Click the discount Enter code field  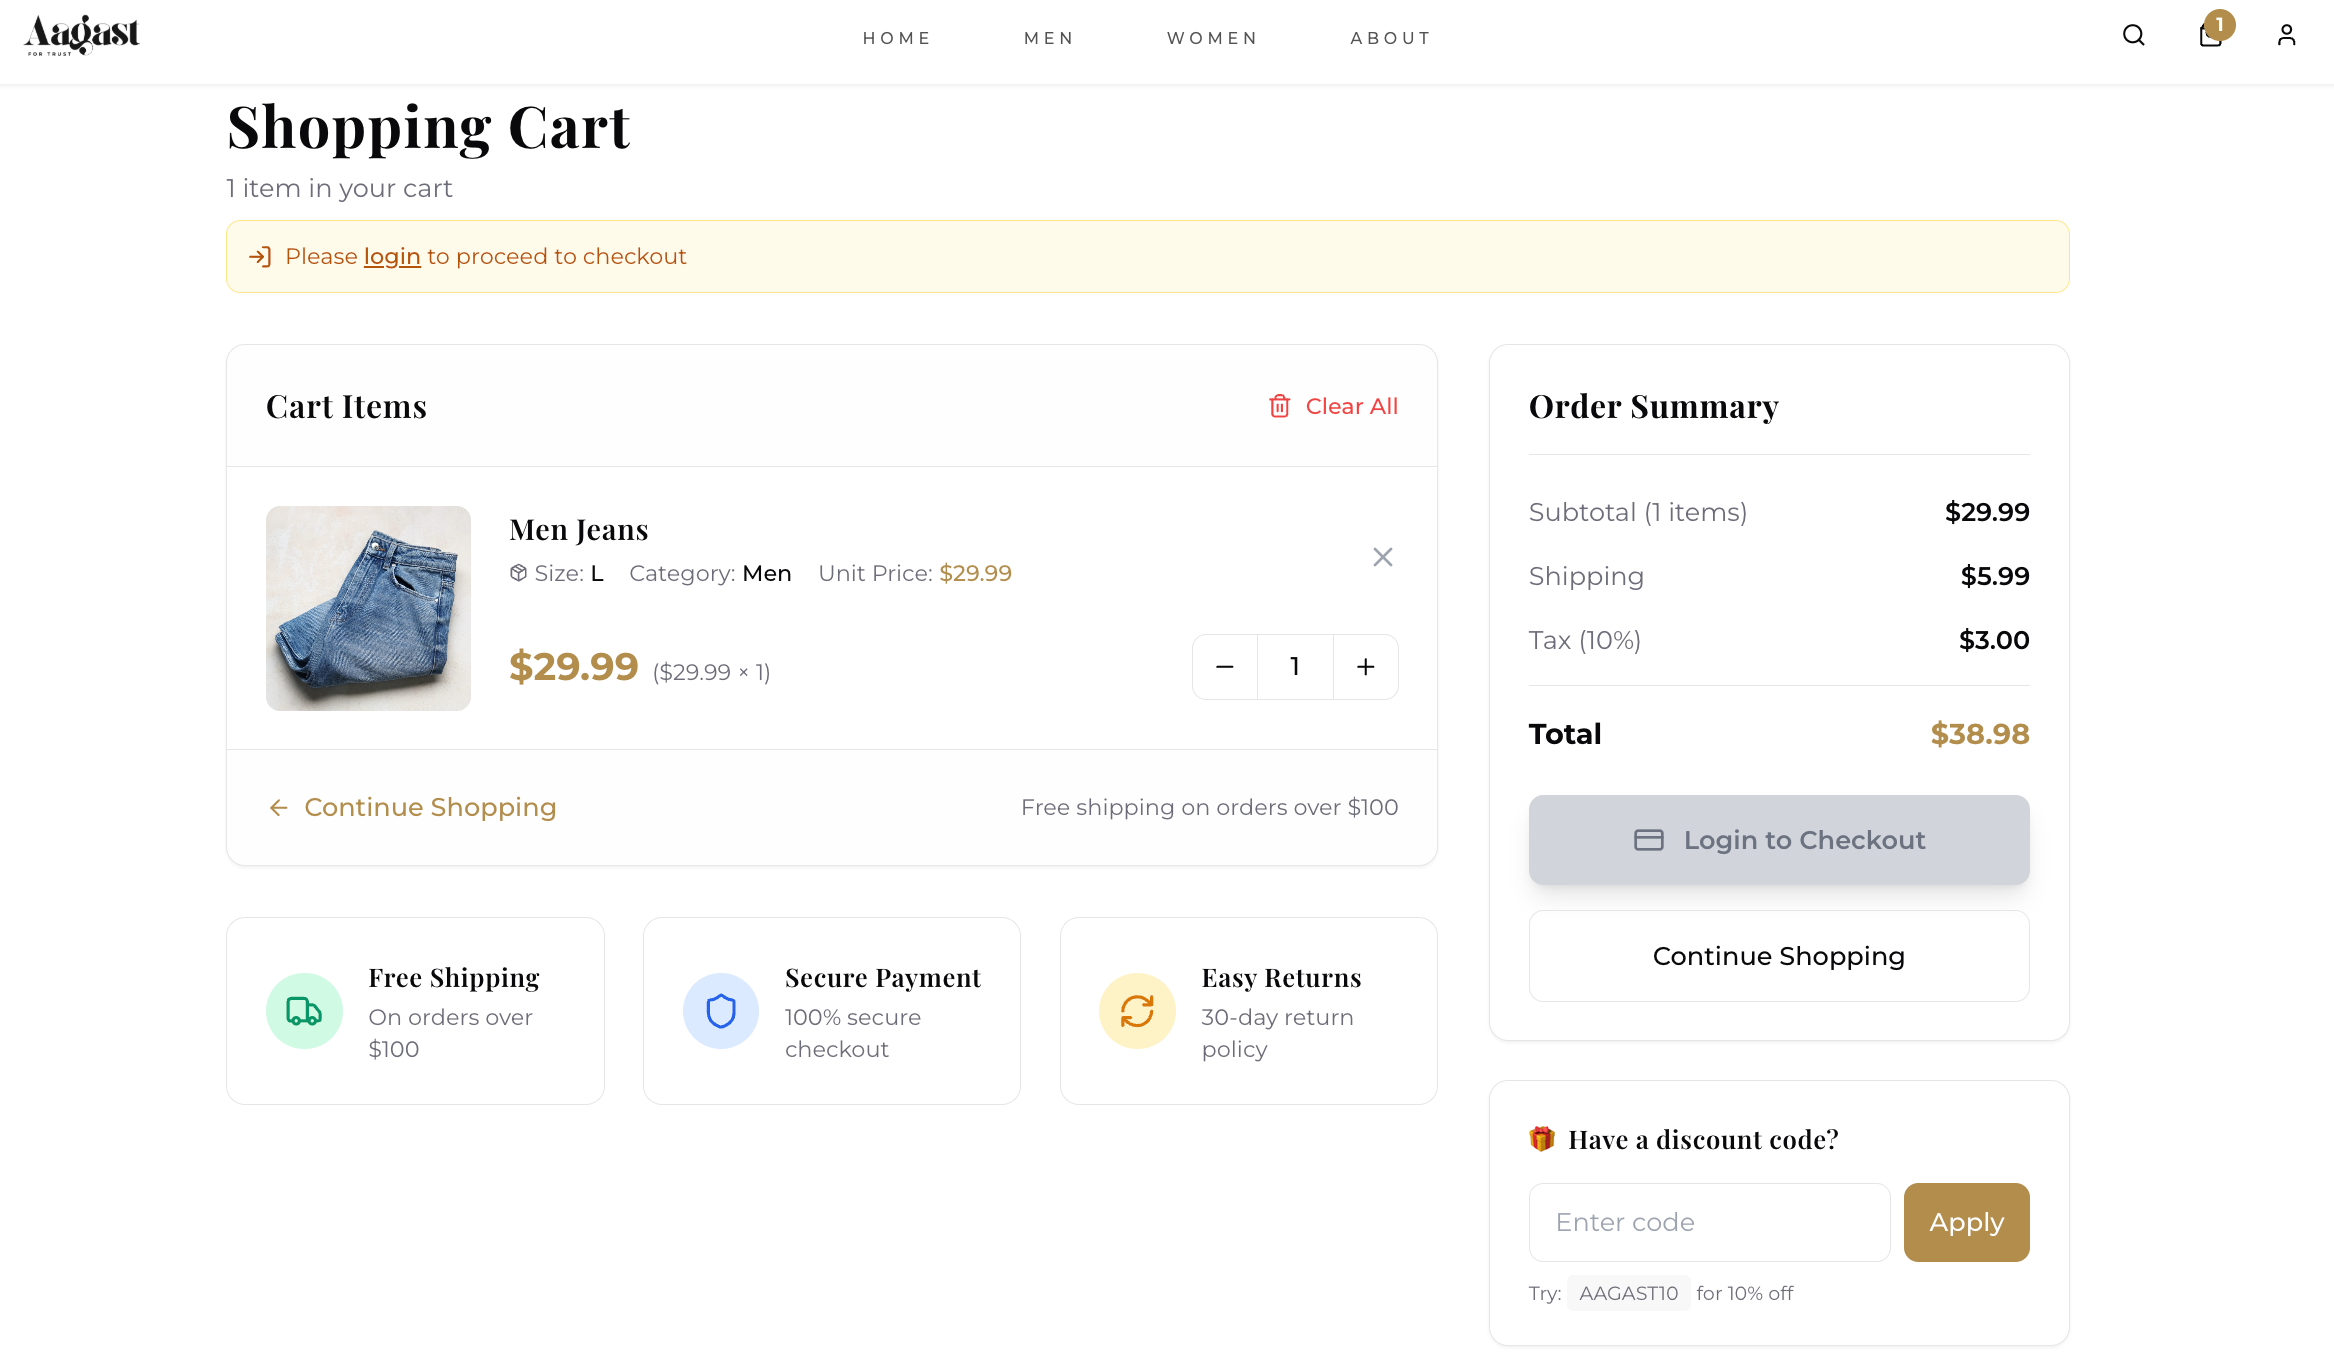[1708, 1222]
